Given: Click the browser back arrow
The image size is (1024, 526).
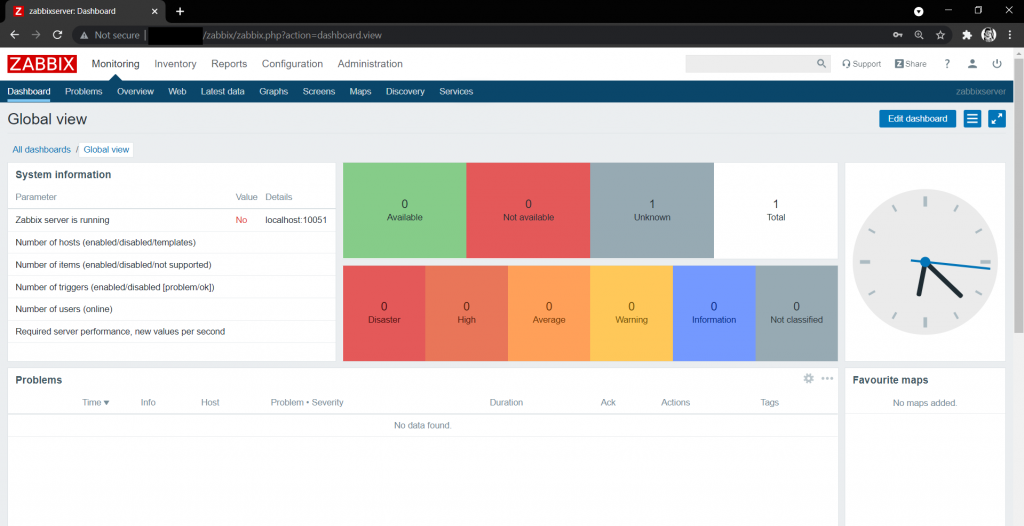Looking at the screenshot, I should pos(14,35).
